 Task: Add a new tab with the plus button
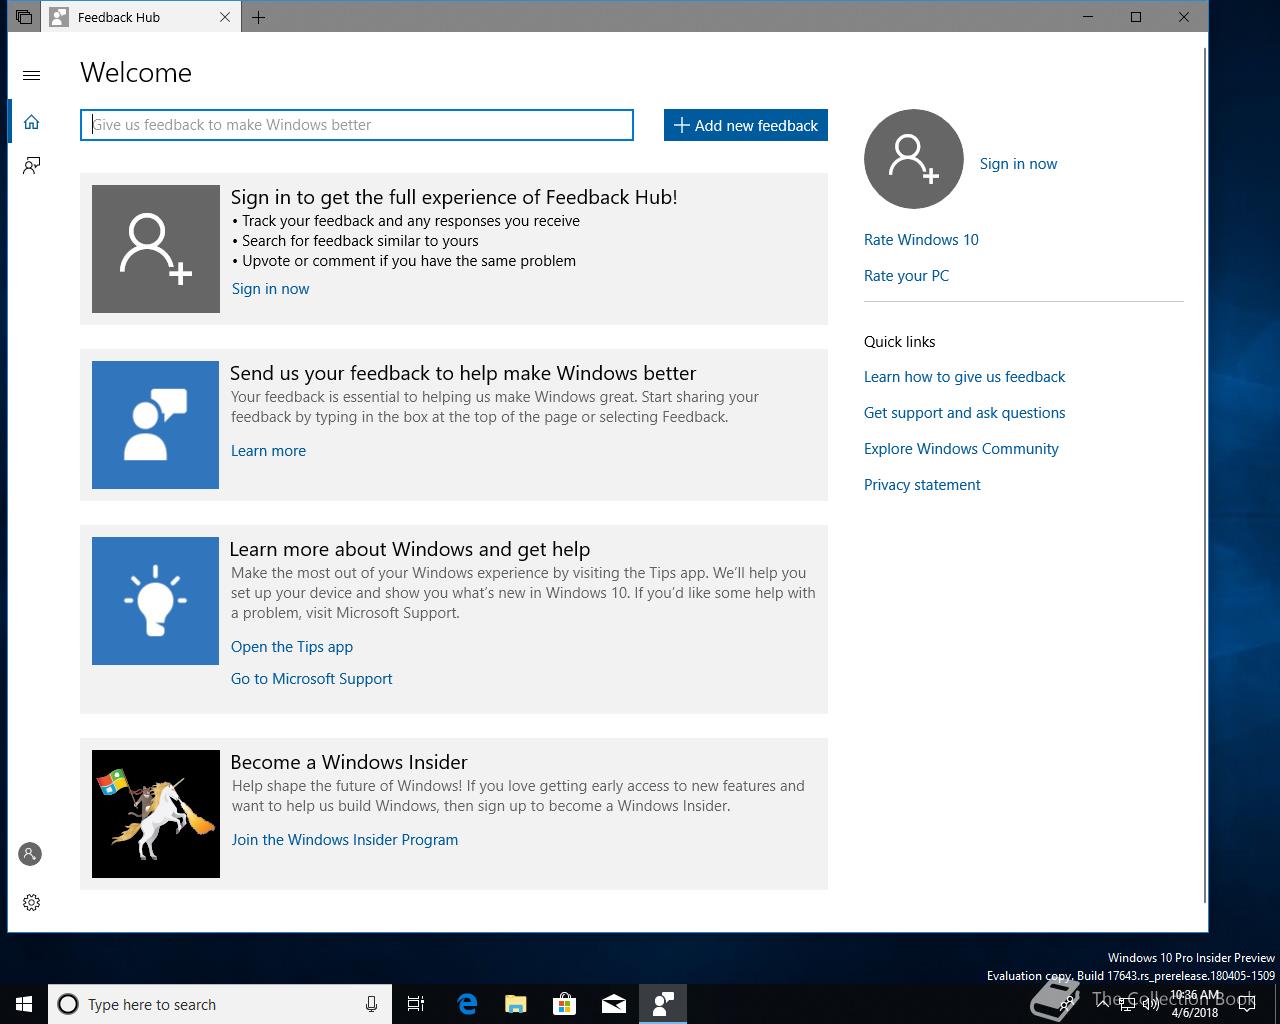pyautogui.click(x=259, y=17)
